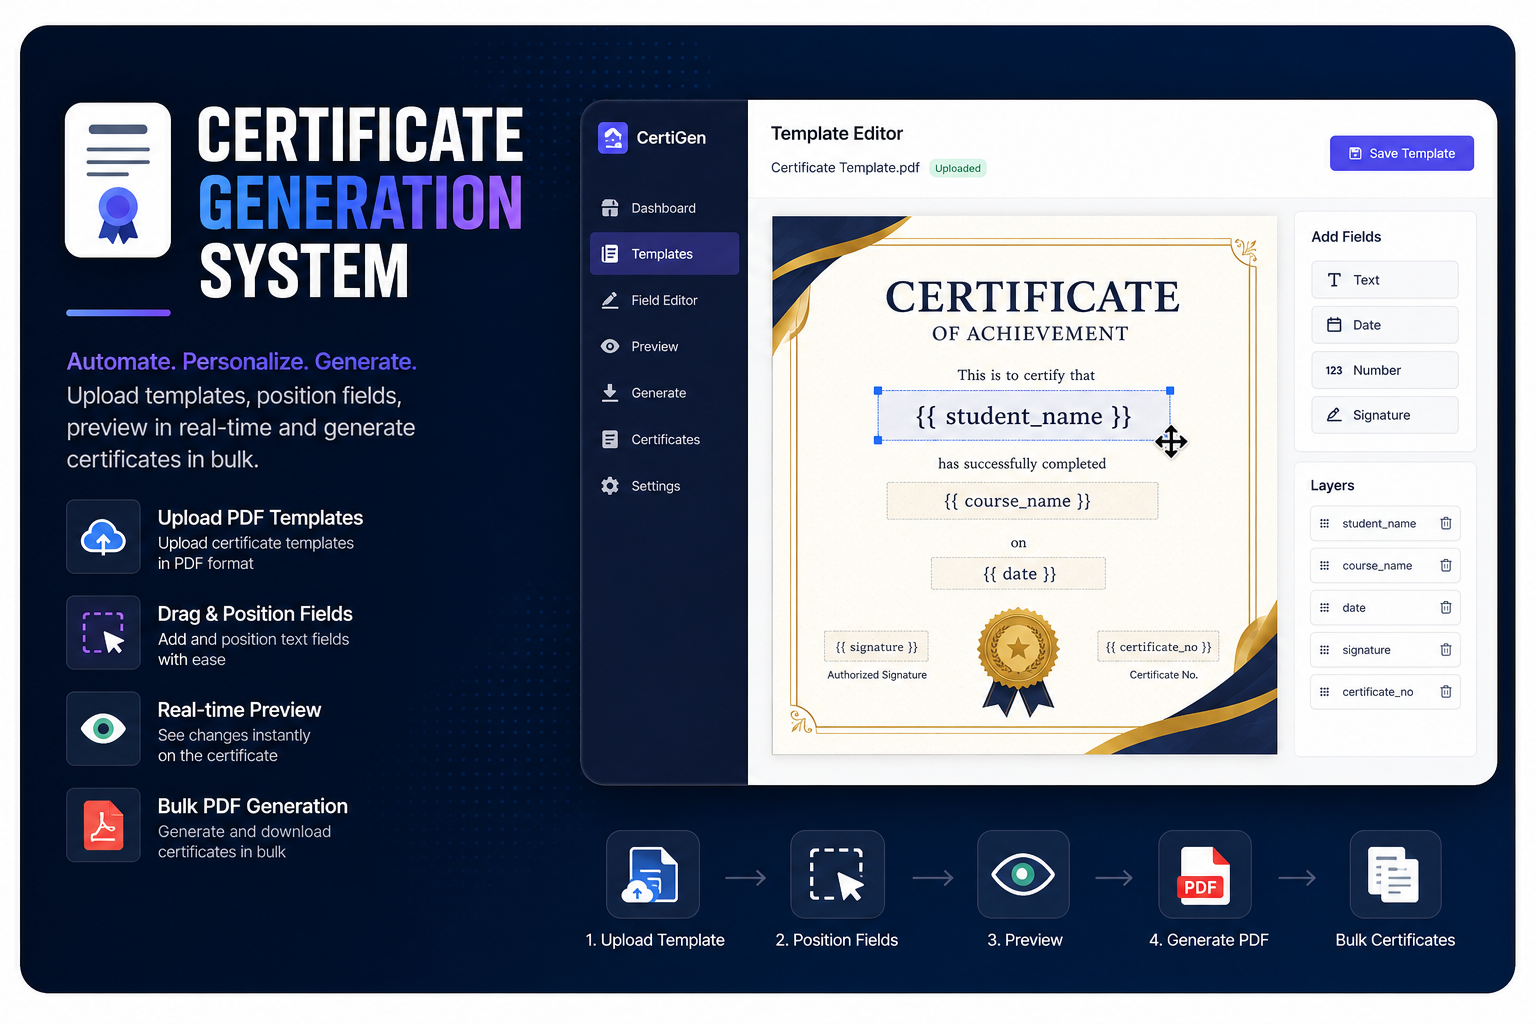Select Templates in the sidebar
Screen dimensions: 1536x1024
click(x=664, y=254)
